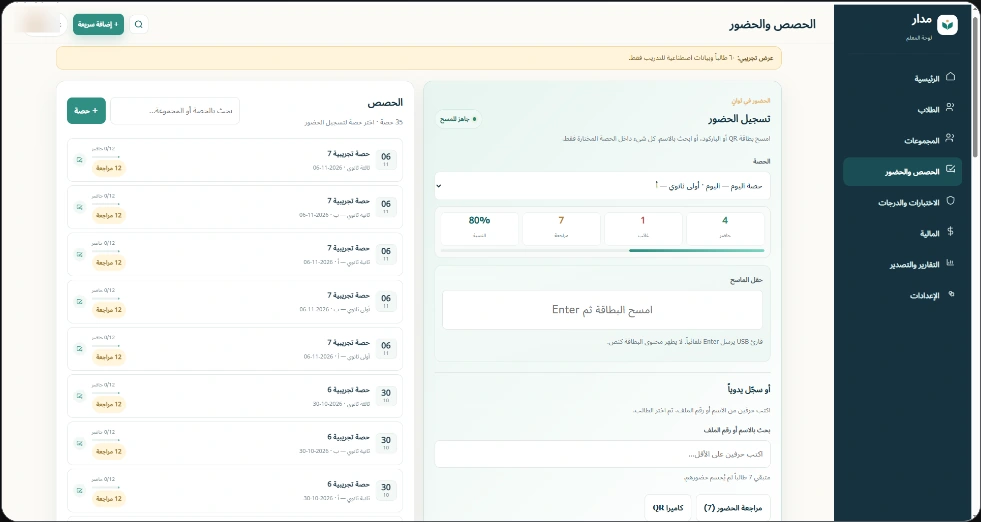The height and width of the screenshot is (522, 981).
Task: Click the كاميرا QR button
Action: (668, 508)
